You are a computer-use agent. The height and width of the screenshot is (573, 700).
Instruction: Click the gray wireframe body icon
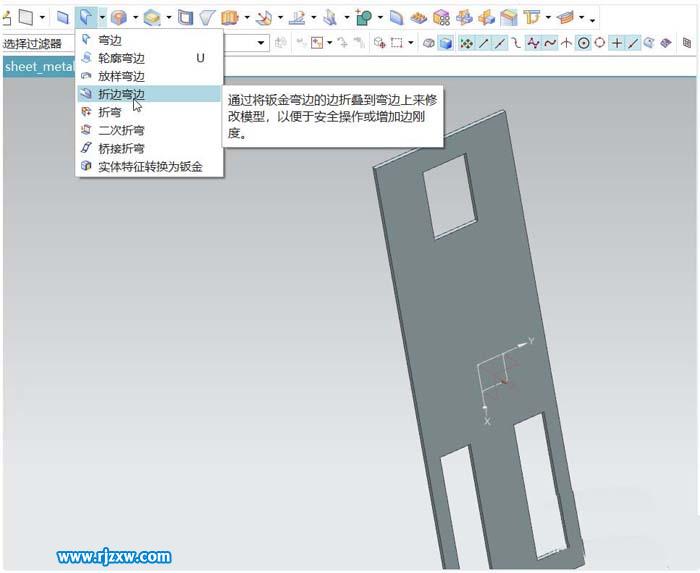(429, 43)
